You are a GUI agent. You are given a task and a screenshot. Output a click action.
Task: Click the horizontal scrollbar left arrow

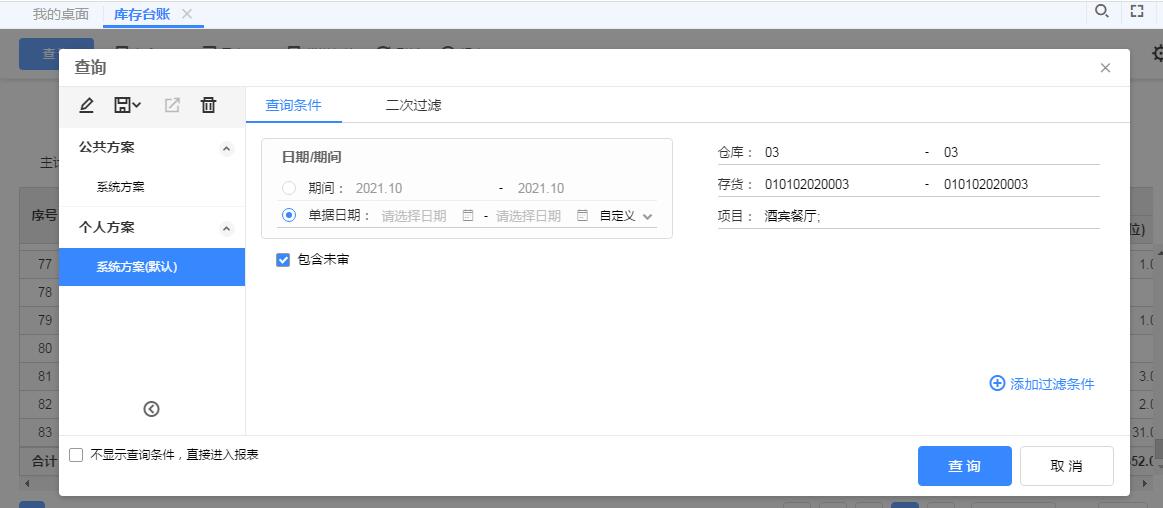(x=27, y=484)
